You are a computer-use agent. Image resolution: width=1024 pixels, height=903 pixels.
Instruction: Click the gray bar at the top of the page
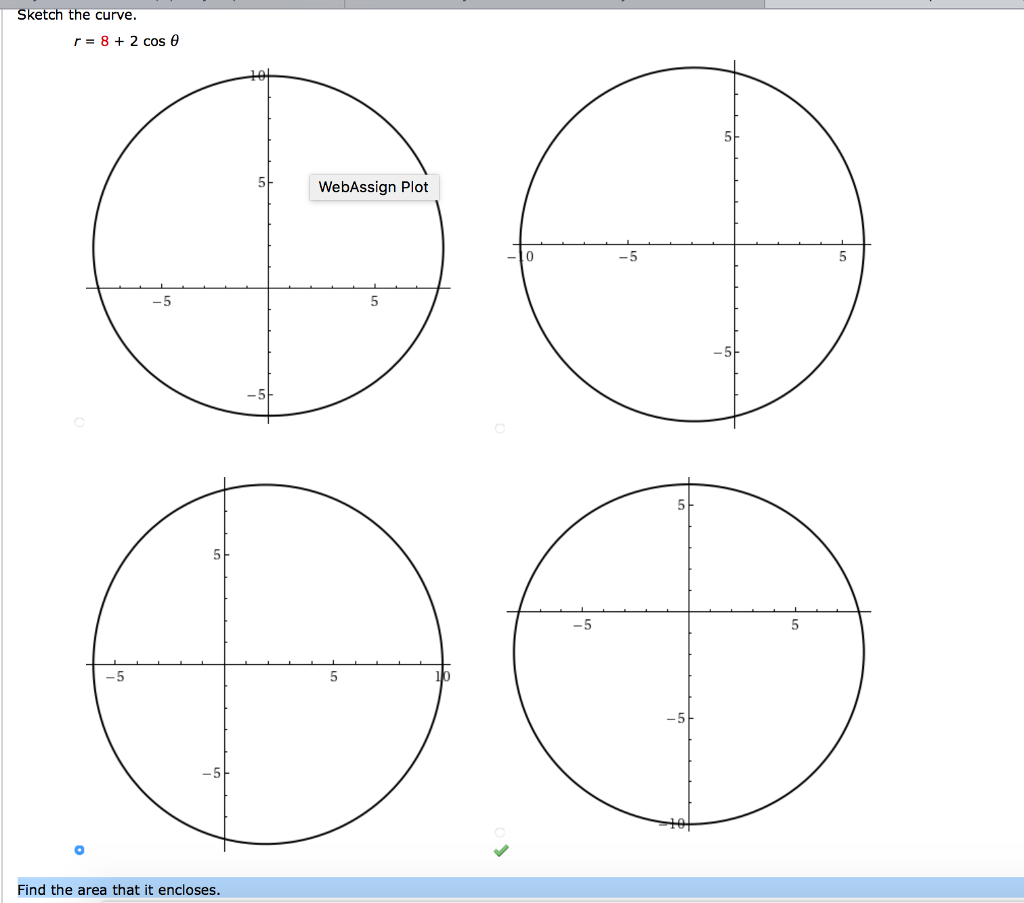coord(512,3)
